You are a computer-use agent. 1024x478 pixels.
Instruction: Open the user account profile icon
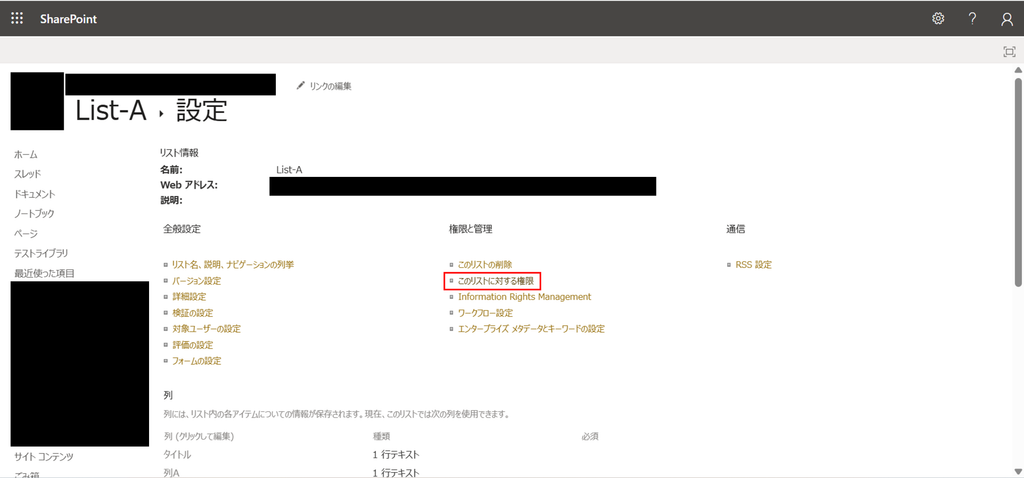click(x=1007, y=19)
